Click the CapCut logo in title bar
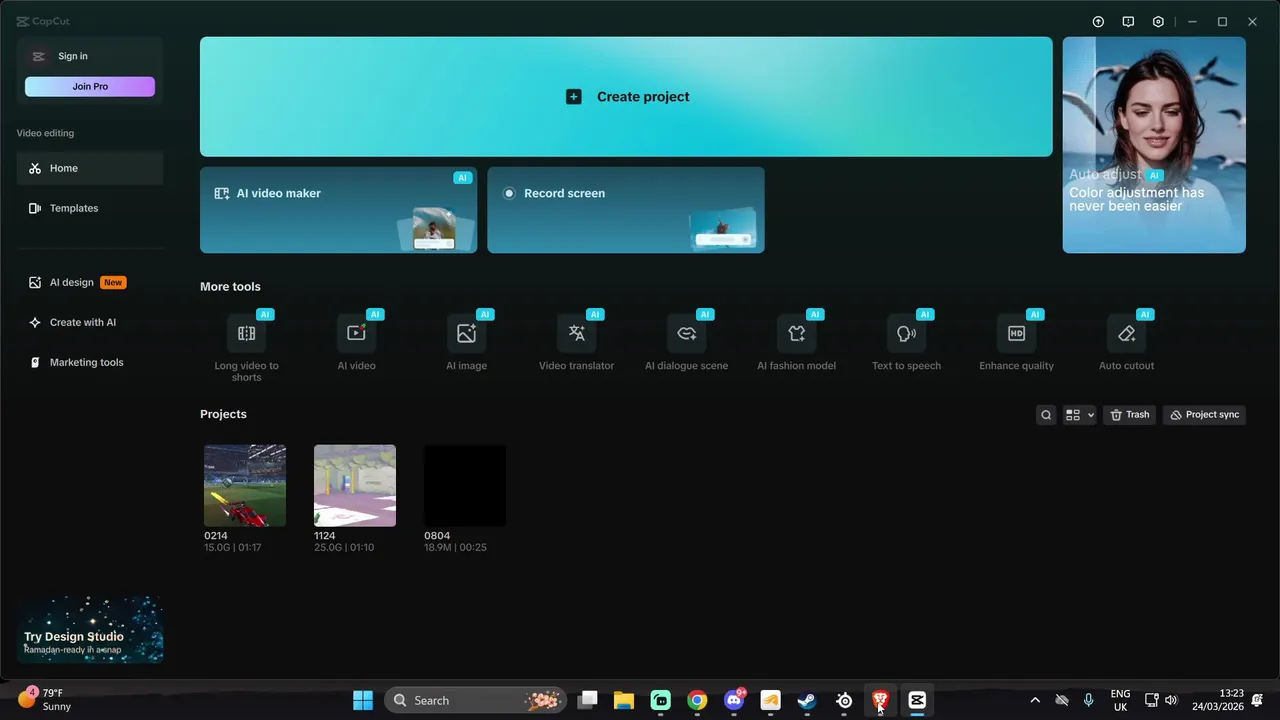 coord(43,21)
